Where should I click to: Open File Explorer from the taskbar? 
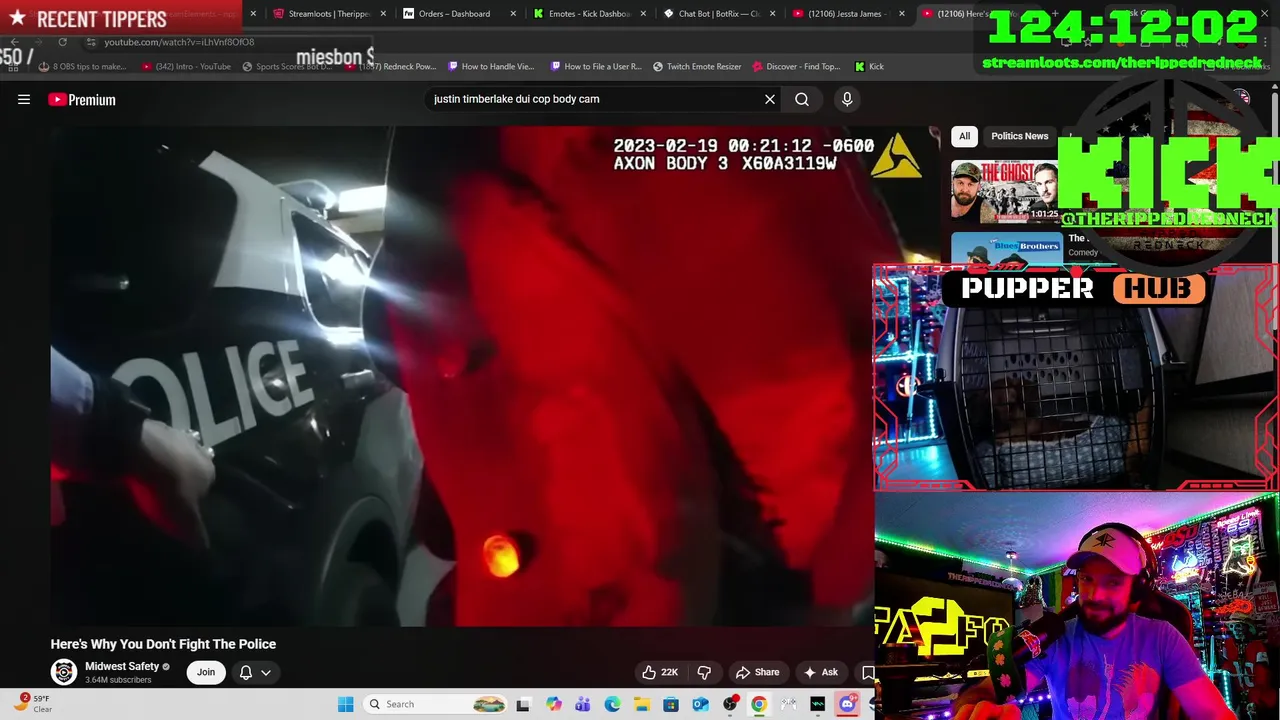(x=641, y=704)
